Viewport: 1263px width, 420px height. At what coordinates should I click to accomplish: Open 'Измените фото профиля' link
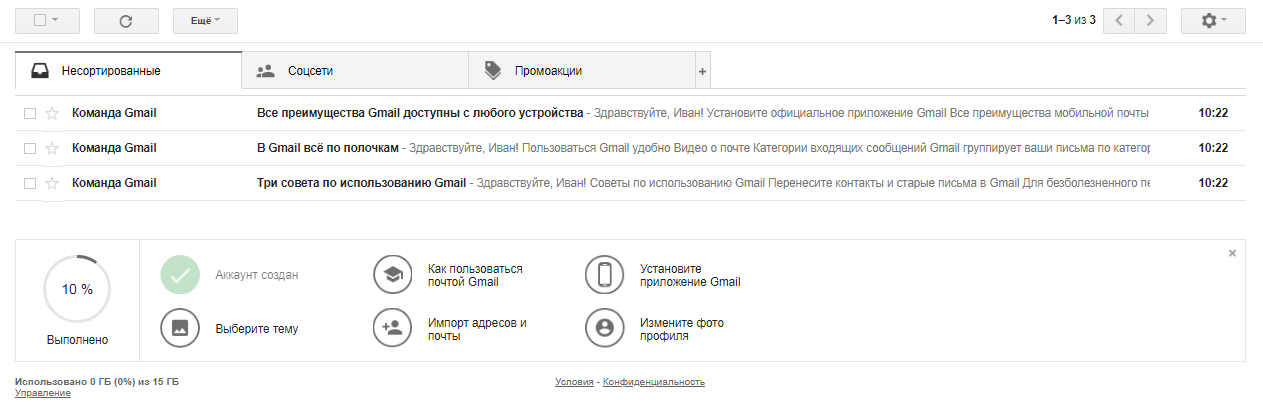pyautogui.click(x=682, y=329)
